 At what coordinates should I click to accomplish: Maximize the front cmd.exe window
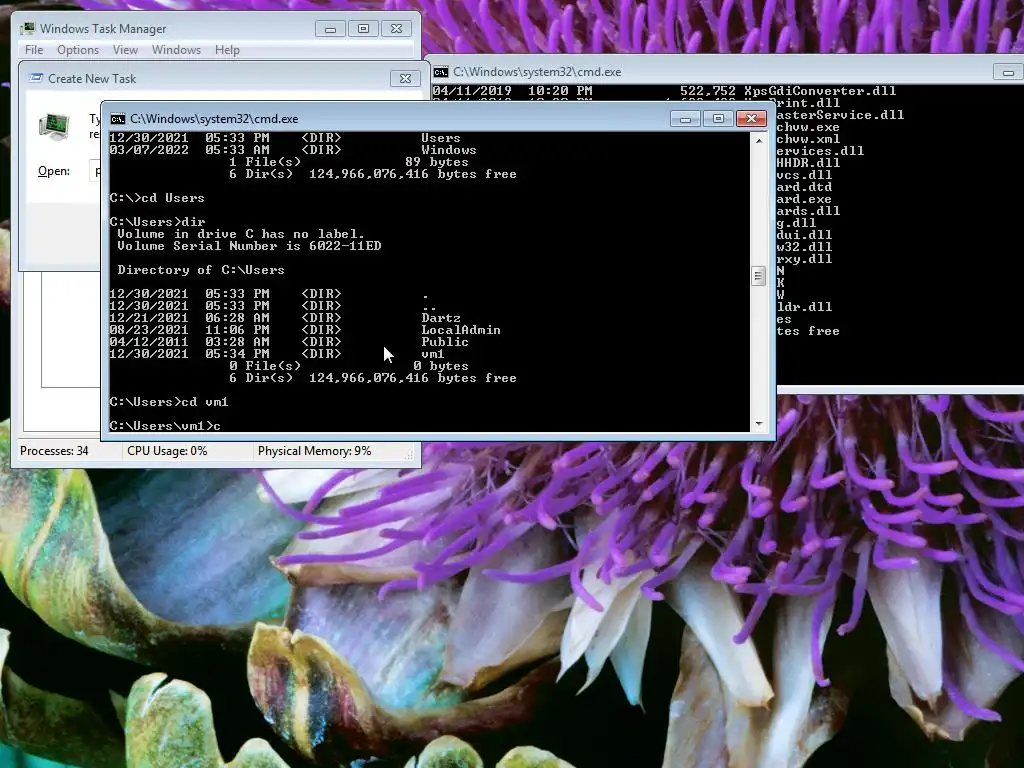click(718, 118)
